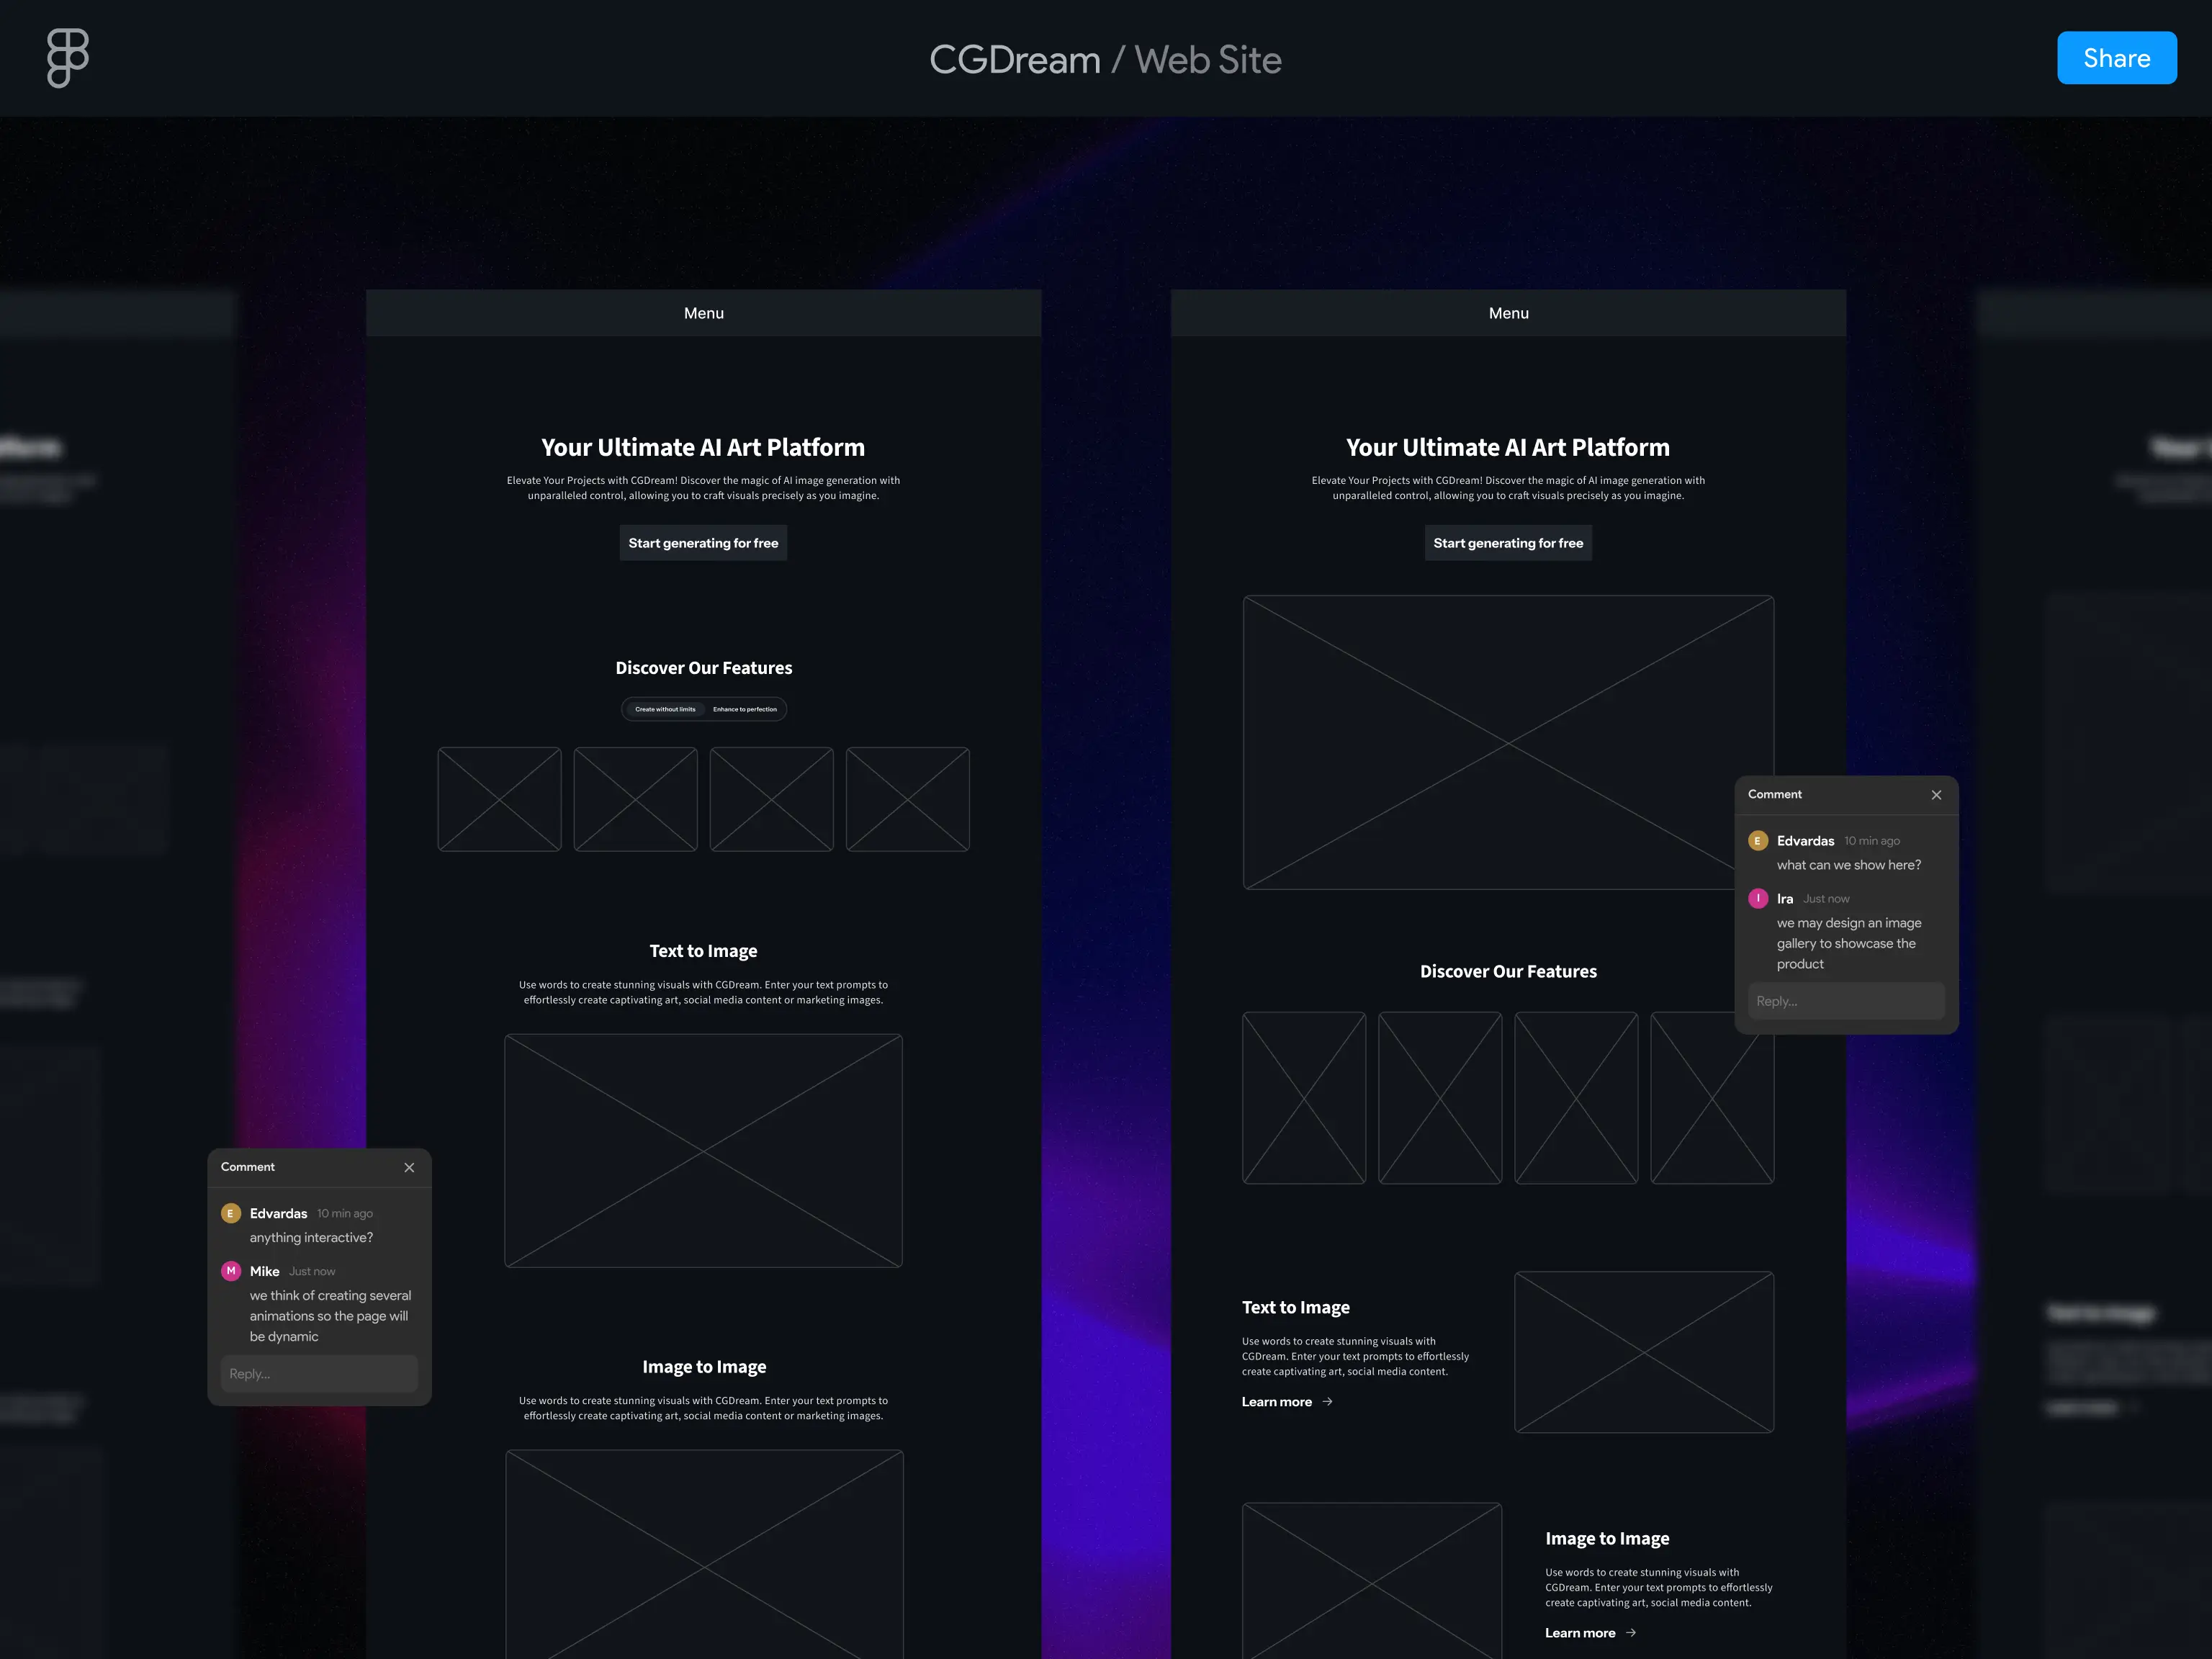Open Menu in left wireframe

[x=703, y=313]
